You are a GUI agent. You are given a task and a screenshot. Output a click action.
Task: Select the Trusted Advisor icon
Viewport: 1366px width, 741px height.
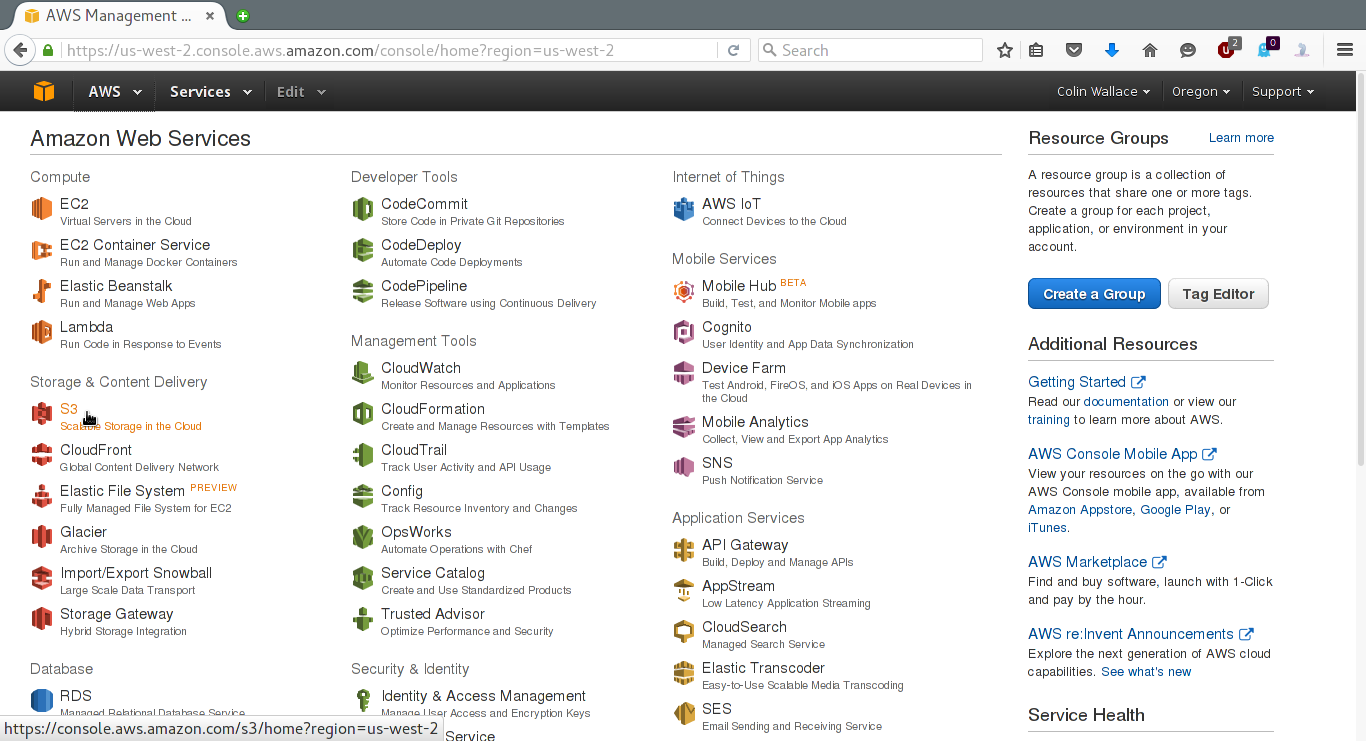(x=363, y=619)
